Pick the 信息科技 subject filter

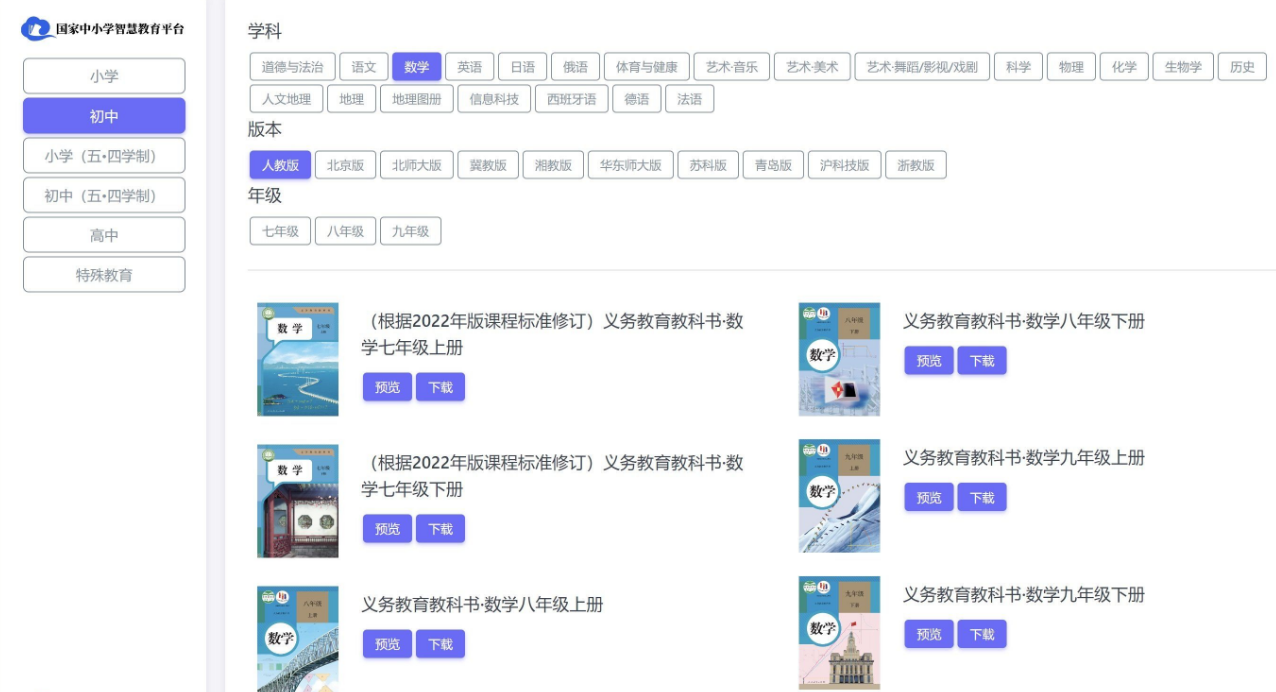click(494, 99)
